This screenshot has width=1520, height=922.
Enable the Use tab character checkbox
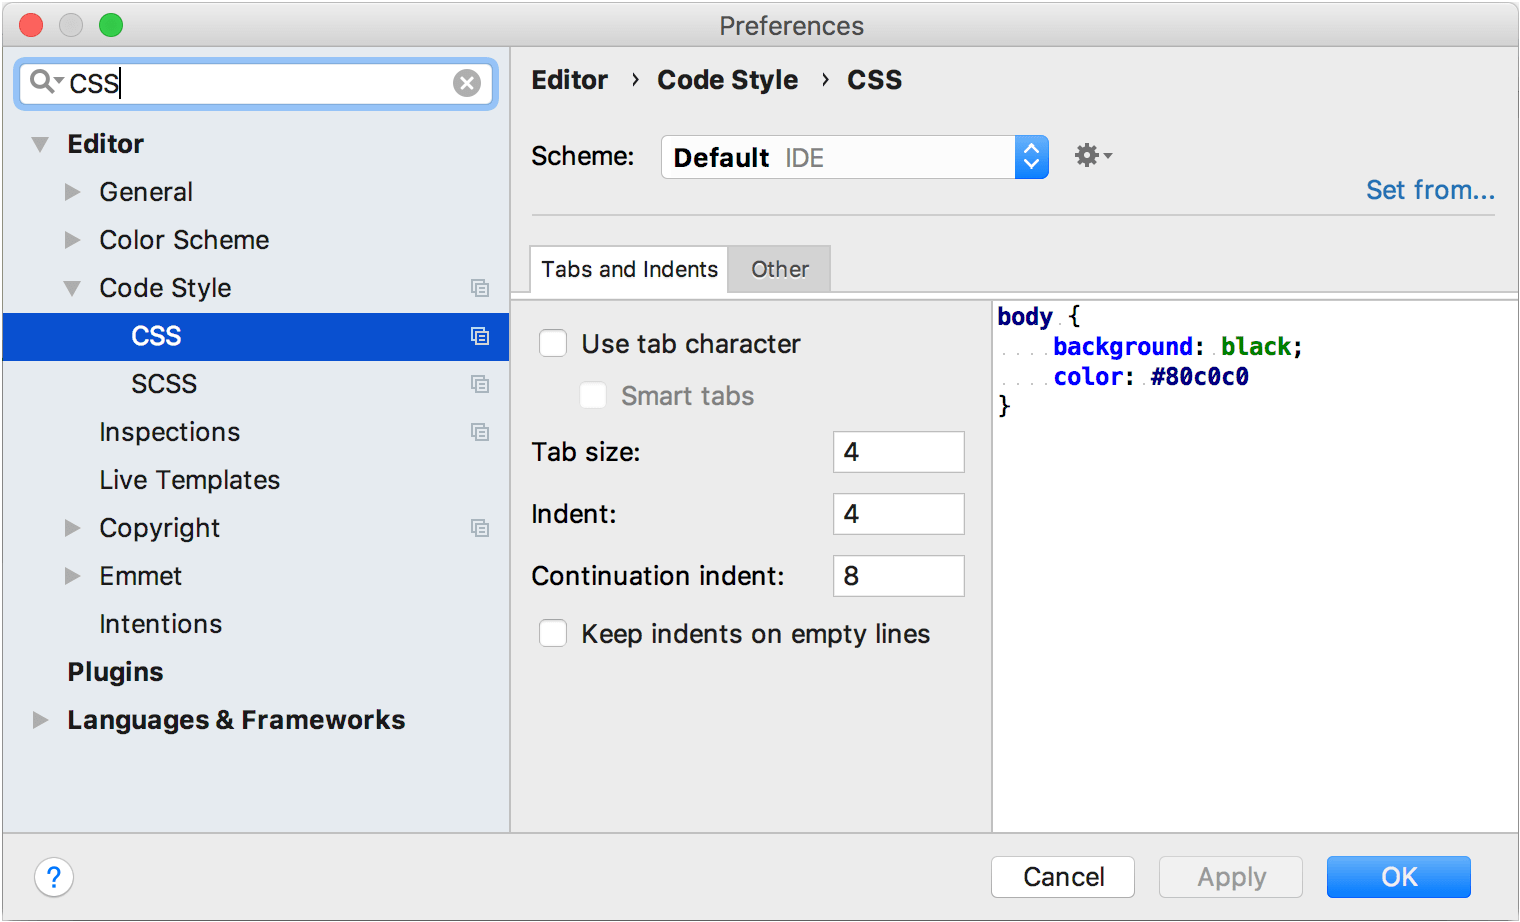(x=553, y=343)
